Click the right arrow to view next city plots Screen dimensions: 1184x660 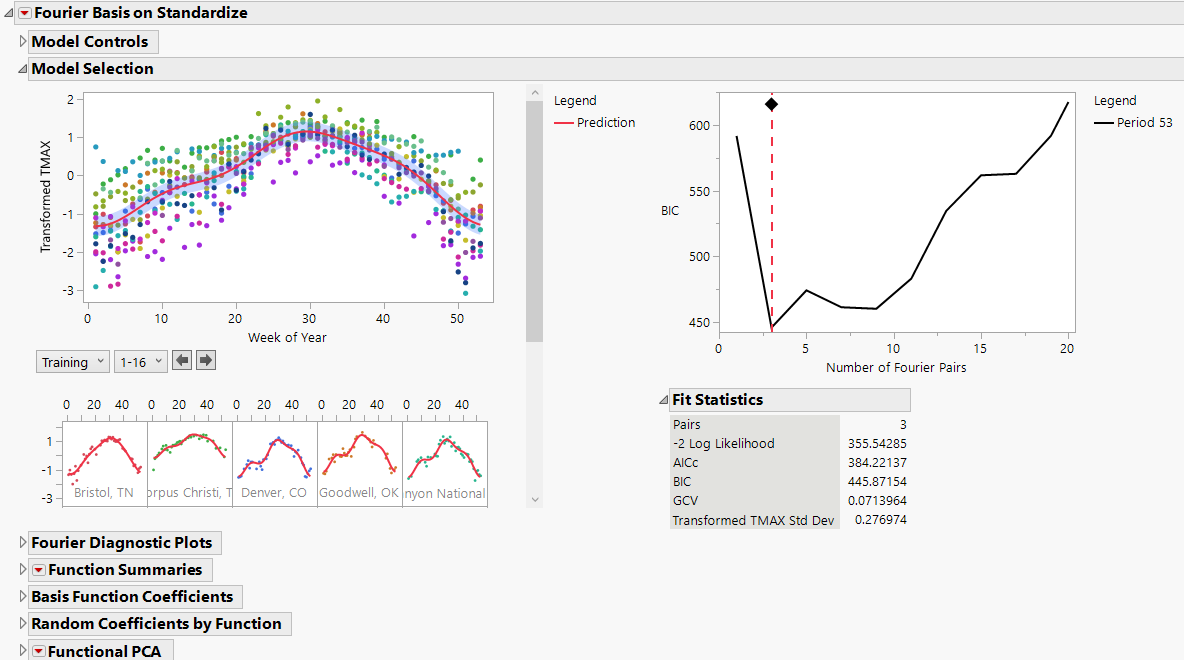204,360
